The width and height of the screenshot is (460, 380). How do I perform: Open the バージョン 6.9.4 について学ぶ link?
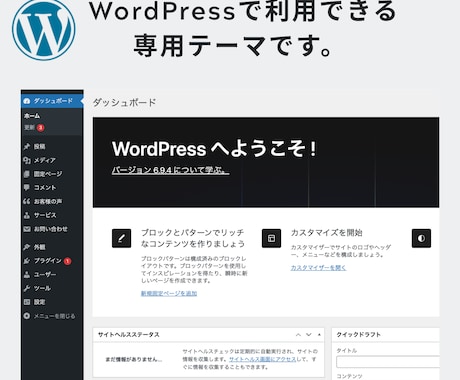coord(171,170)
